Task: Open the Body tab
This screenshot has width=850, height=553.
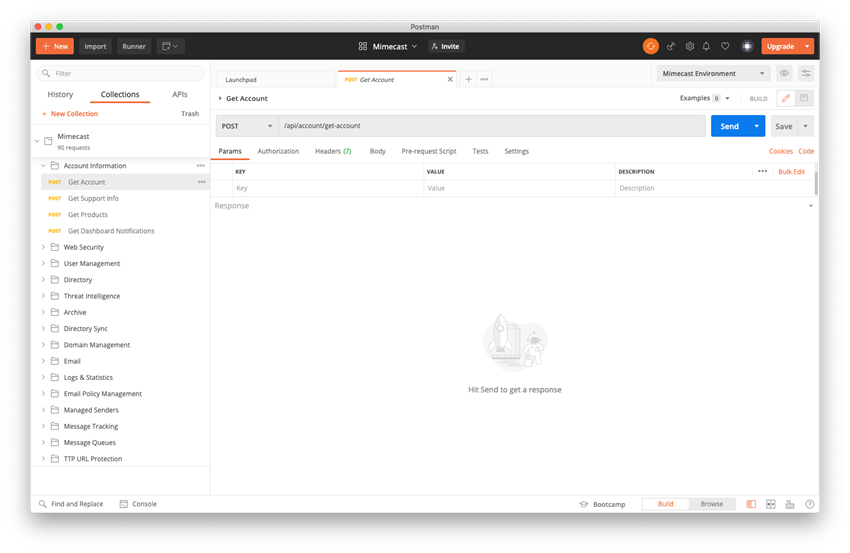Action: (378, 151)
